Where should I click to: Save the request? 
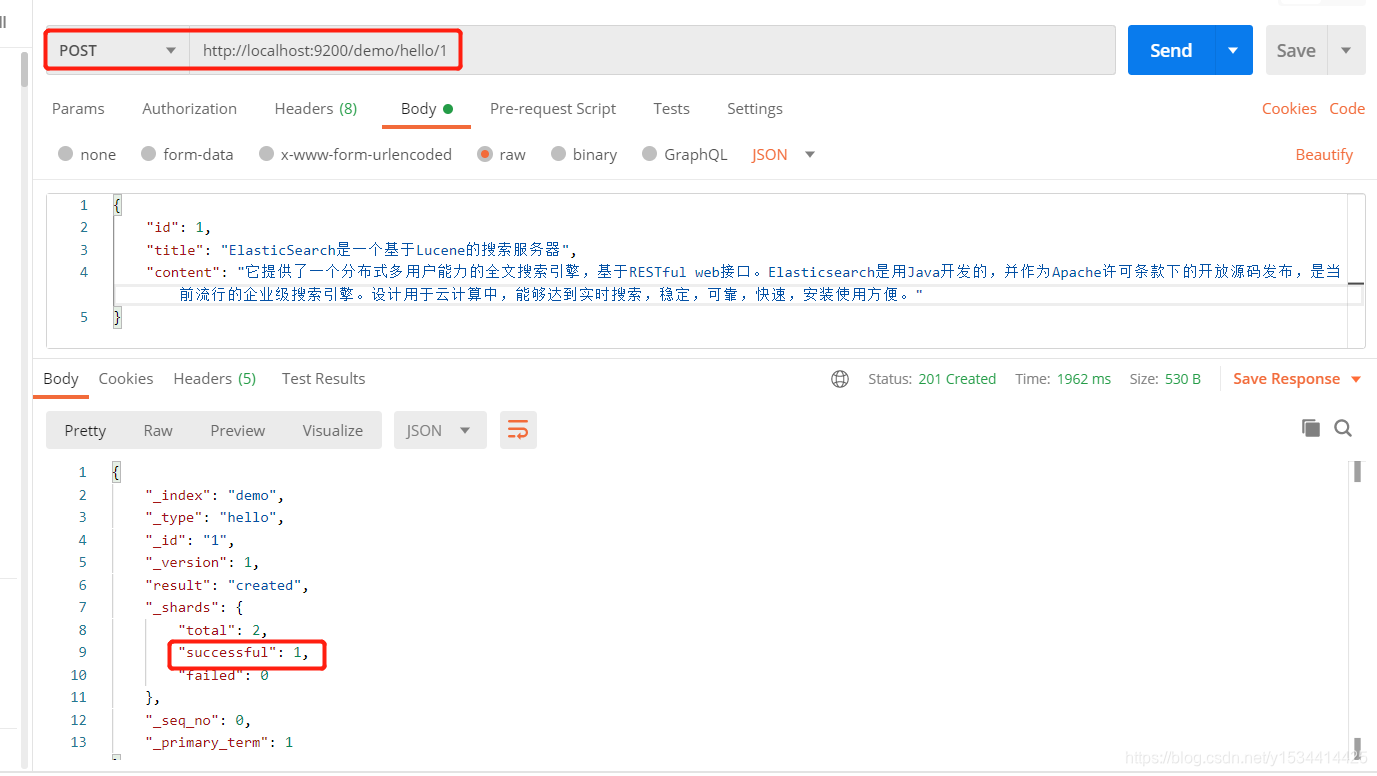click(1296, 50)
